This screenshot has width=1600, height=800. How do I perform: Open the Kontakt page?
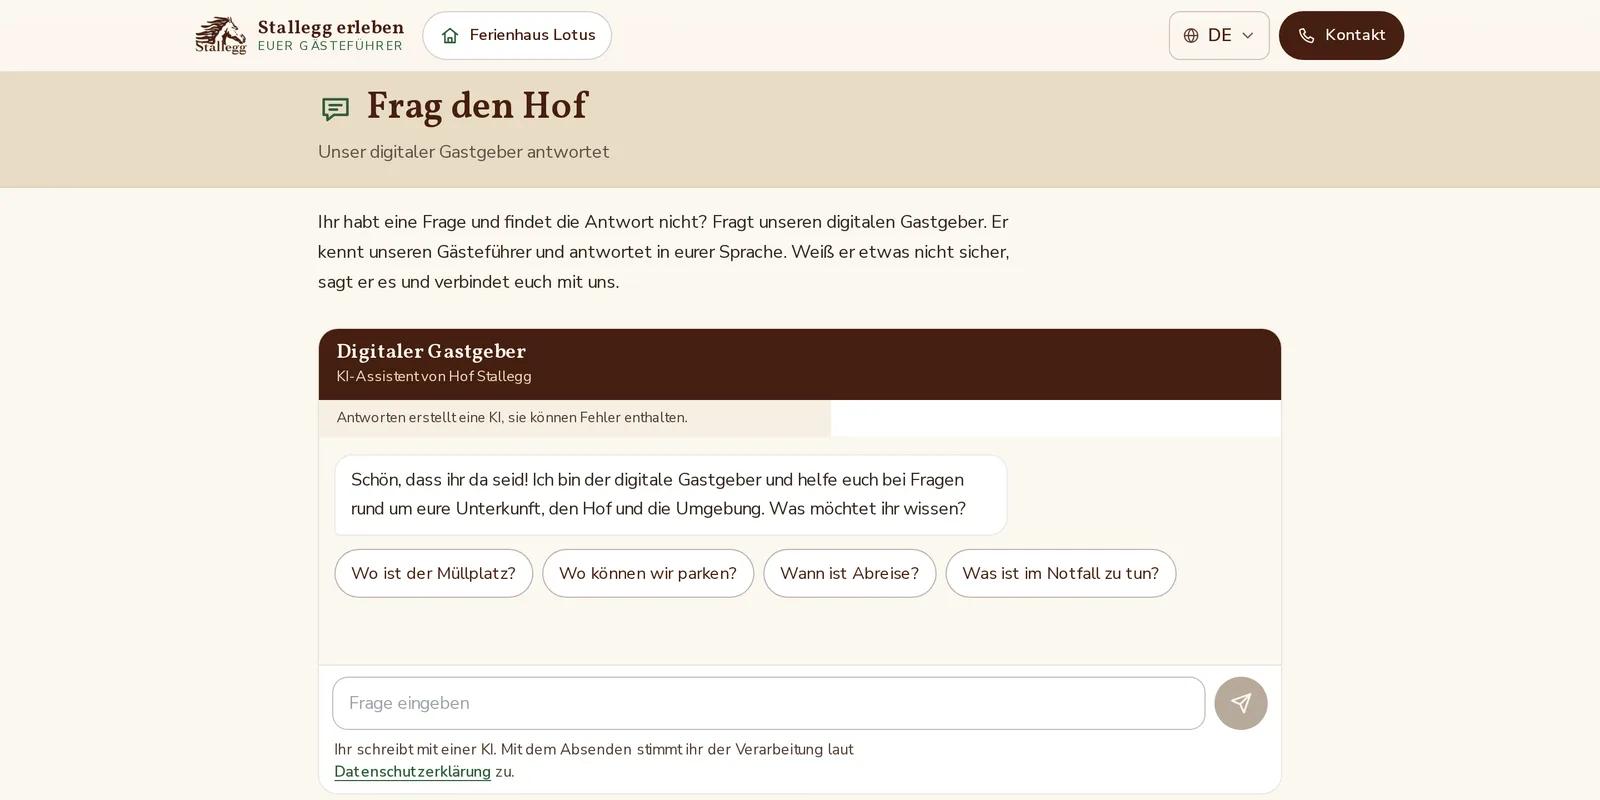tap(1341, 35)
